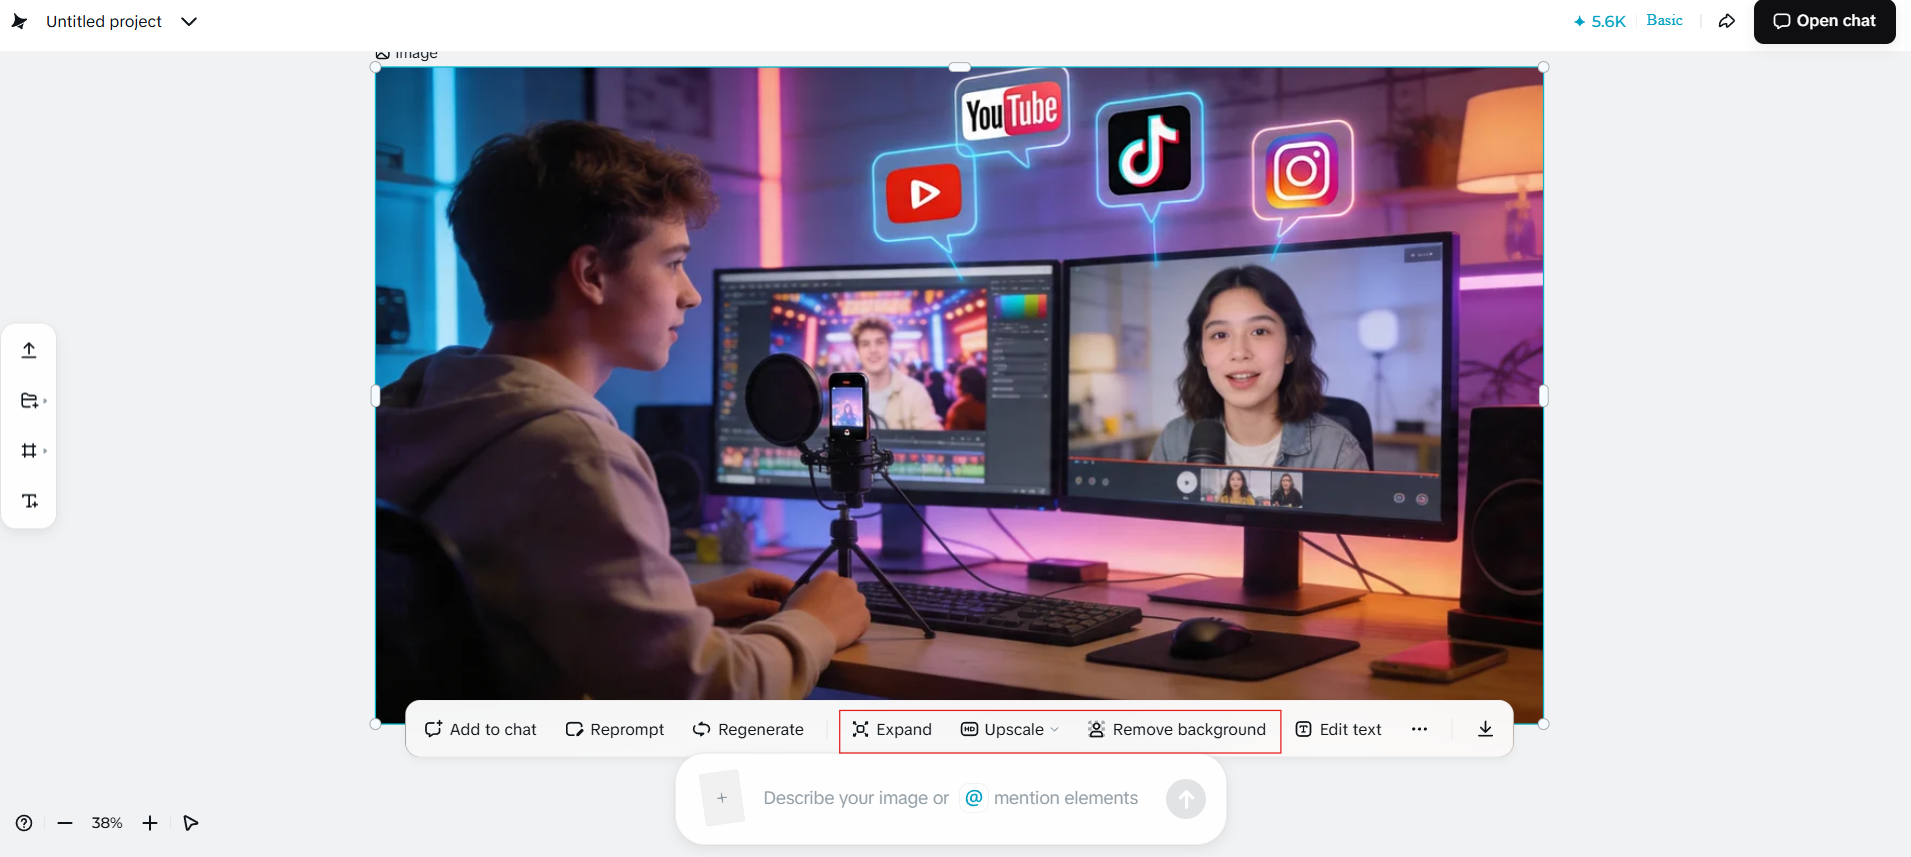Open the frame tool in the sidebar
Screen dimensions: 1911x857
(x=30, y=450)
